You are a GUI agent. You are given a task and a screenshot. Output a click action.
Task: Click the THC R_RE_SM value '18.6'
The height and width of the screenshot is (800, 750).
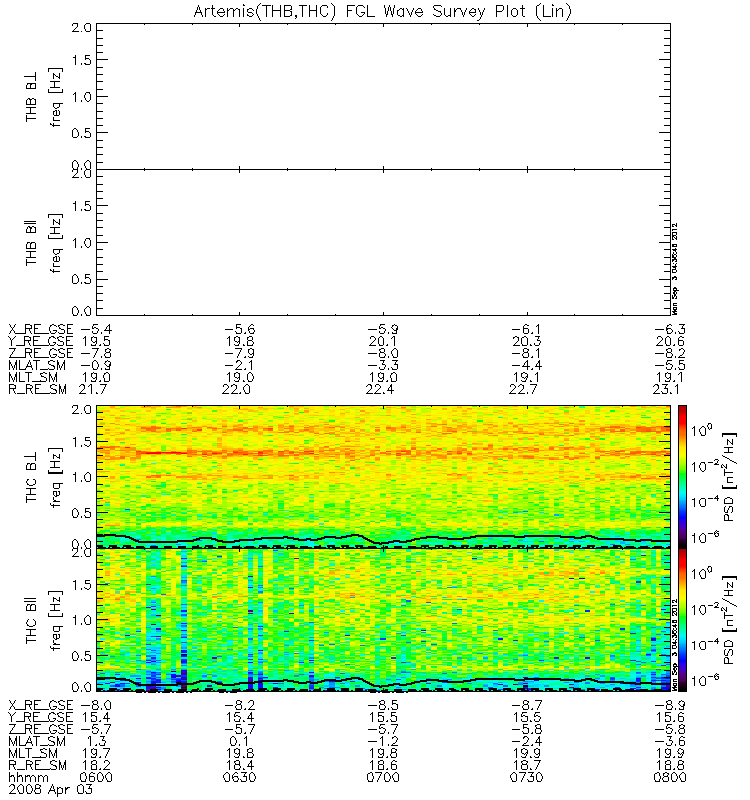point(383,765)
